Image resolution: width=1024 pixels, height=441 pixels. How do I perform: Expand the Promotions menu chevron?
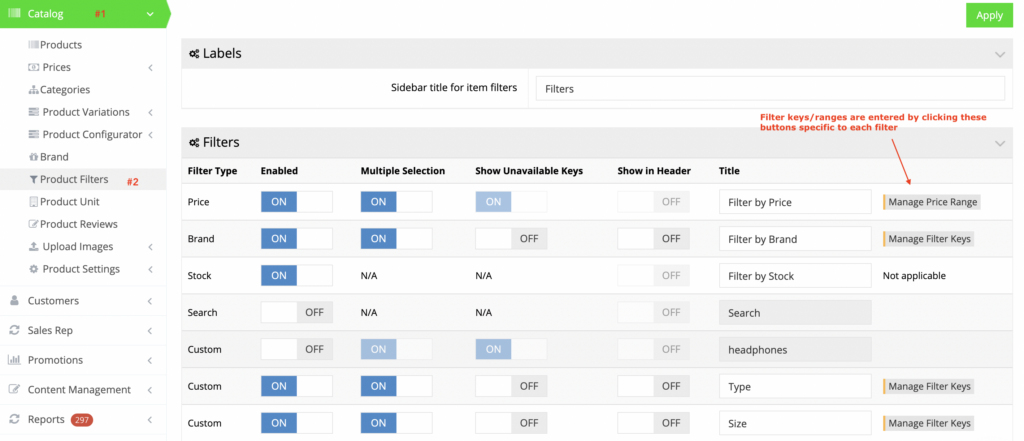[150, 360]
